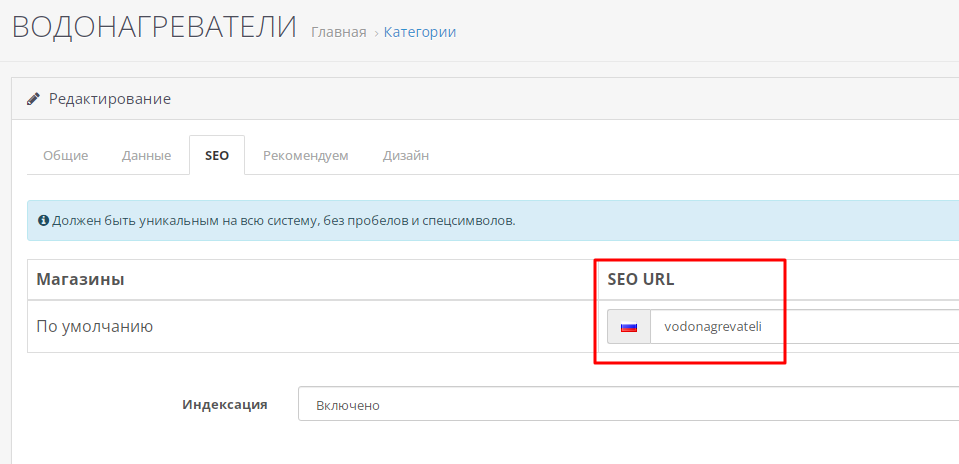Focus the SEO URL field with vodonagrevateli
Viewport: 959px width, 464px height.
point(804,327)
